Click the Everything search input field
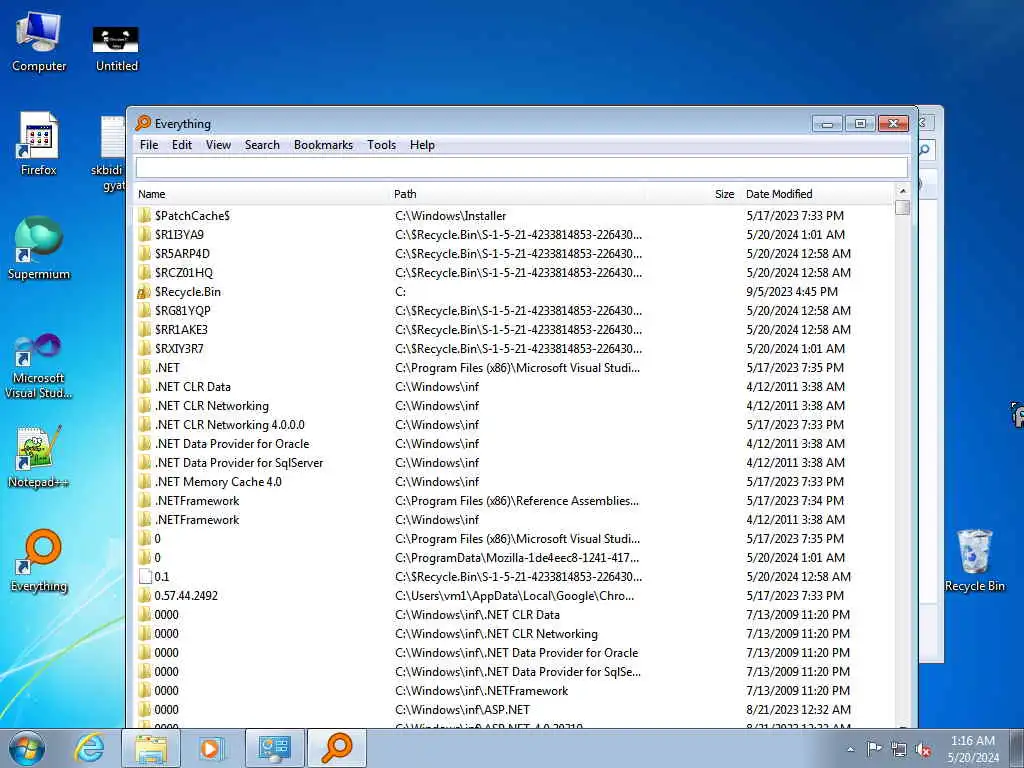1024x768 pixels. click(521, 168)
